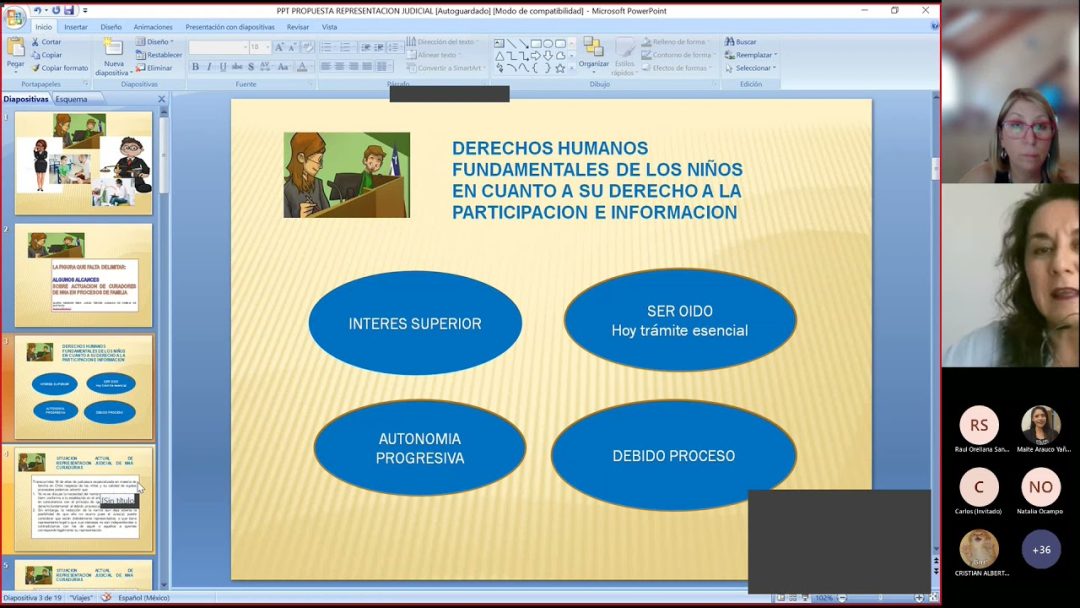Click the spelling check icon in status bar
Screen dimensions: 1080x608
(x=106, y=598)
